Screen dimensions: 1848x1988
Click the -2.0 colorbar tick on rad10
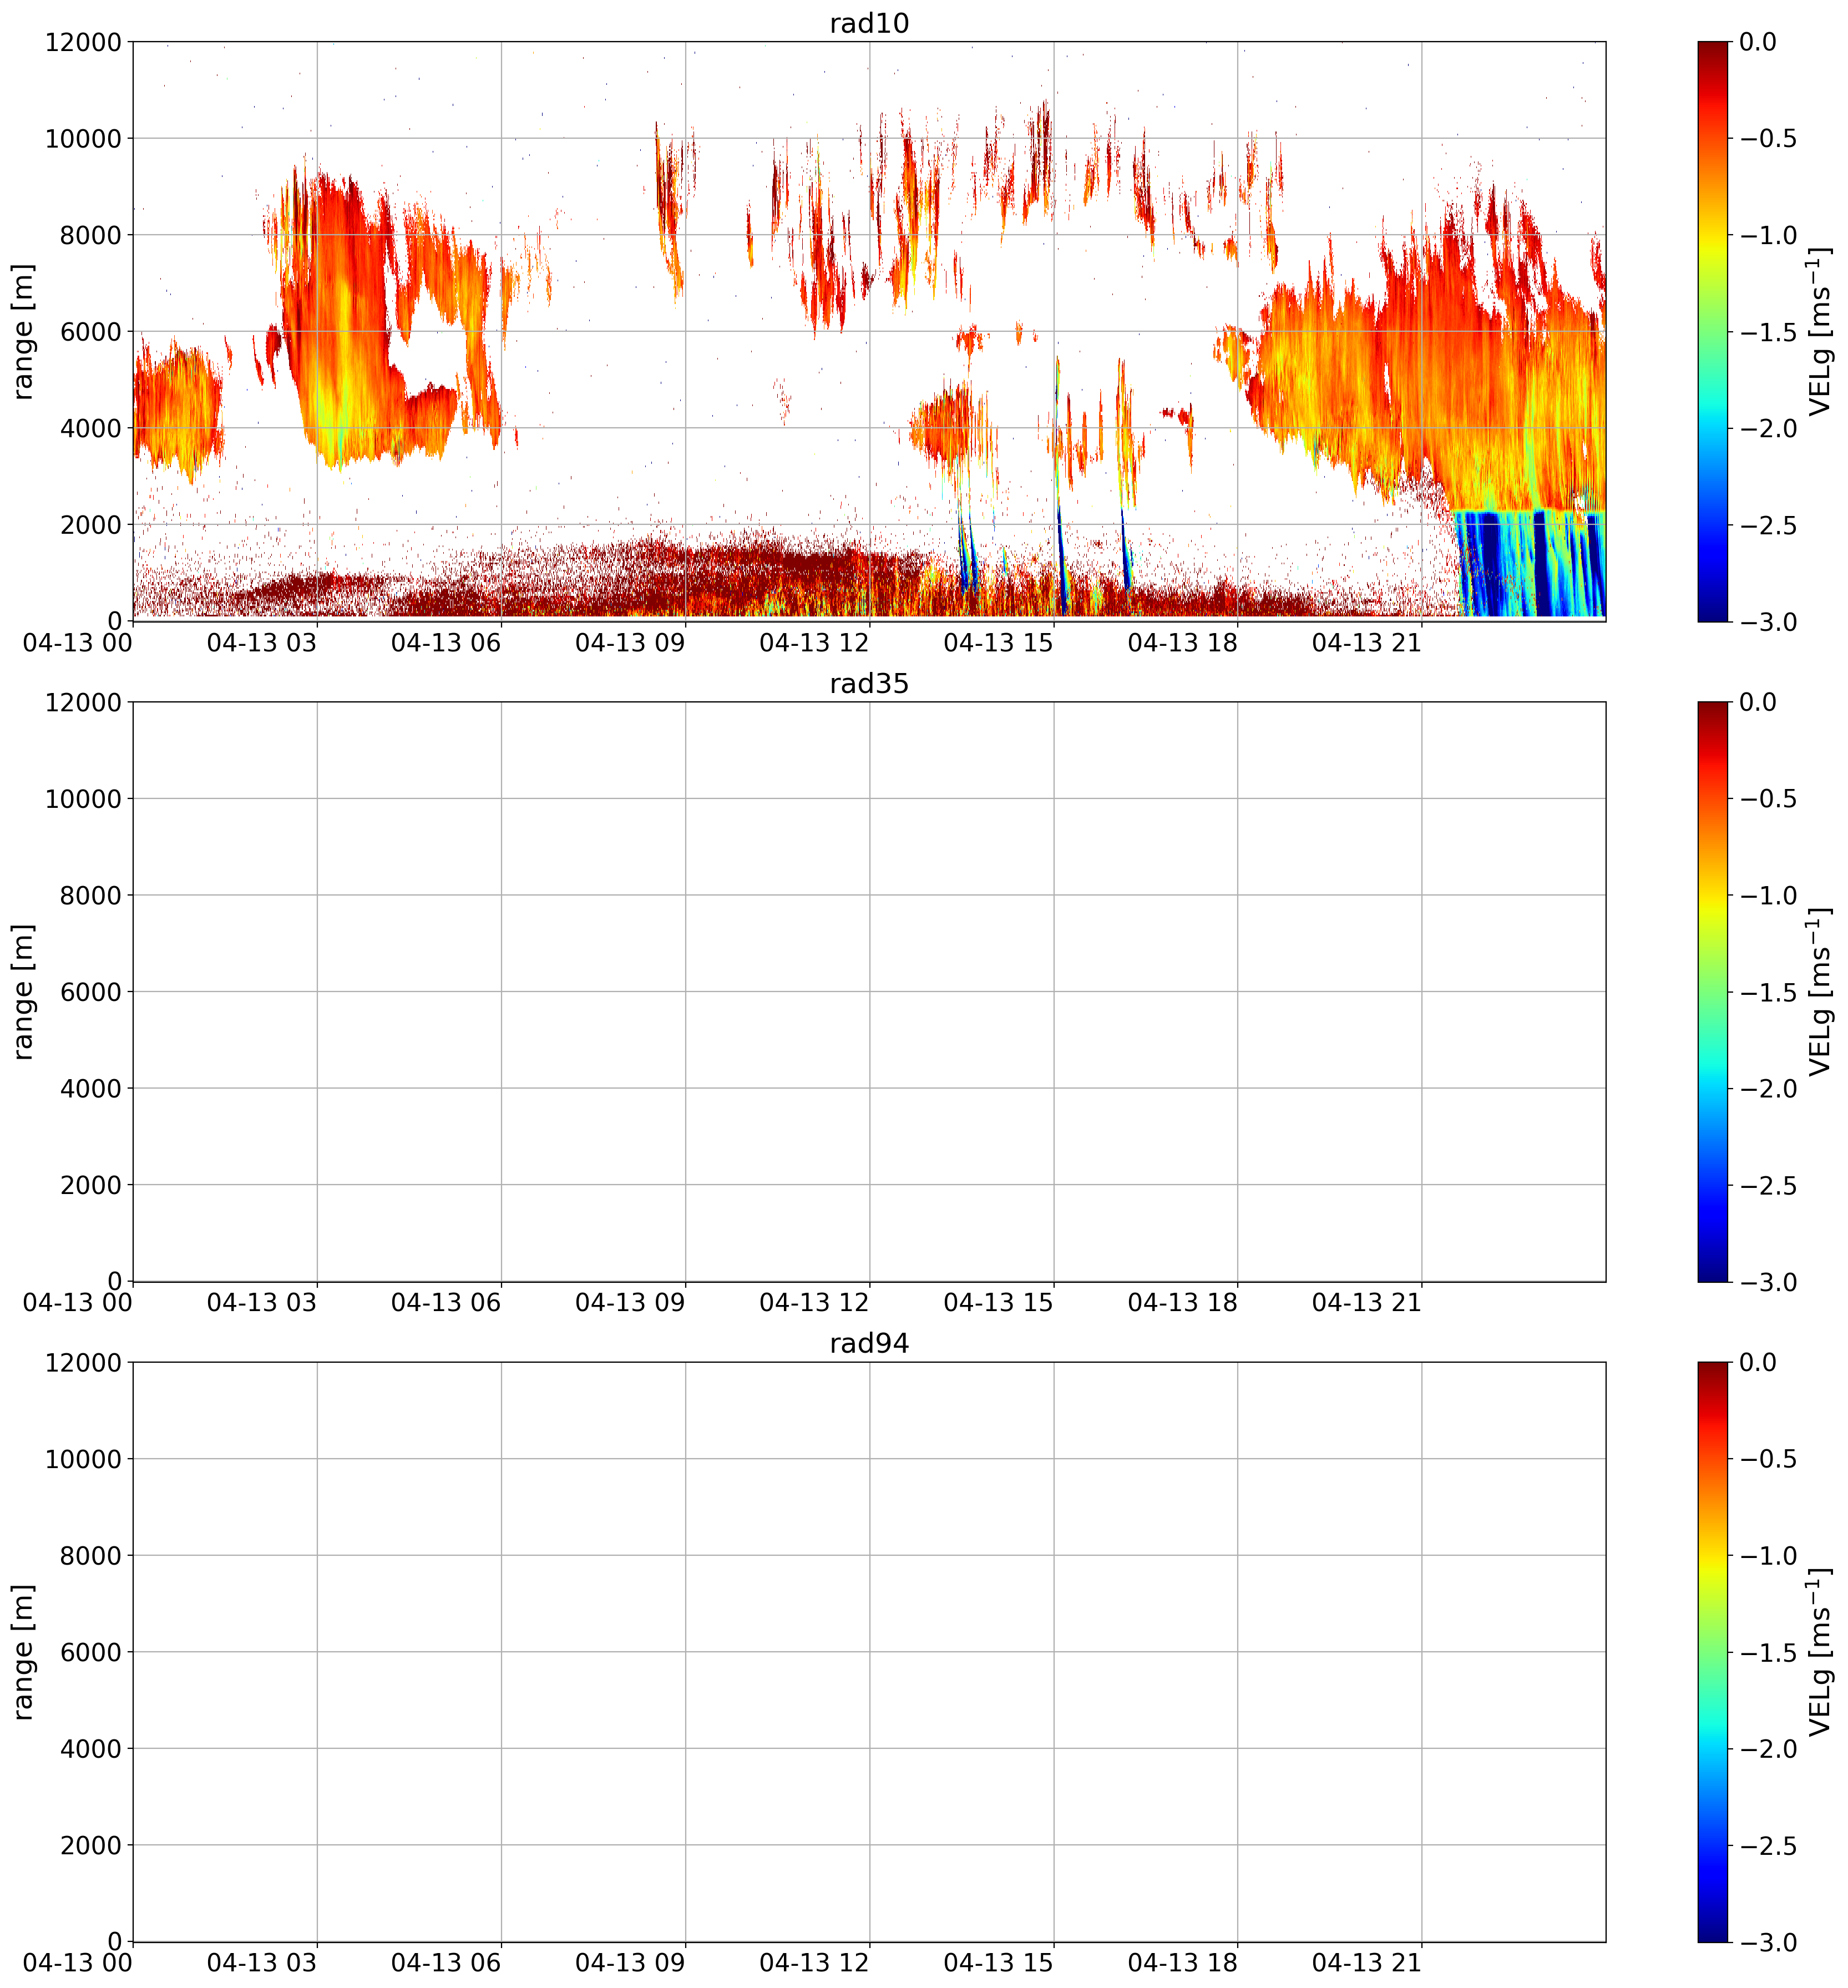(1768, 428)
